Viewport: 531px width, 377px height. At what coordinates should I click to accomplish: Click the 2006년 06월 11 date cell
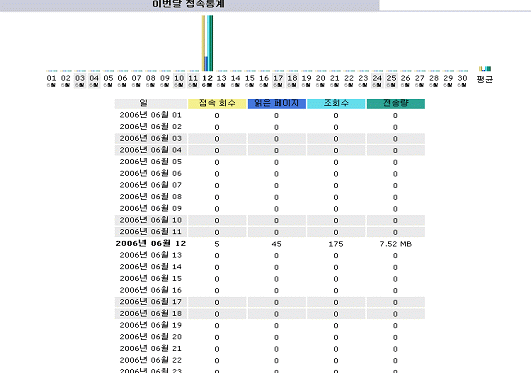point(151,232)
